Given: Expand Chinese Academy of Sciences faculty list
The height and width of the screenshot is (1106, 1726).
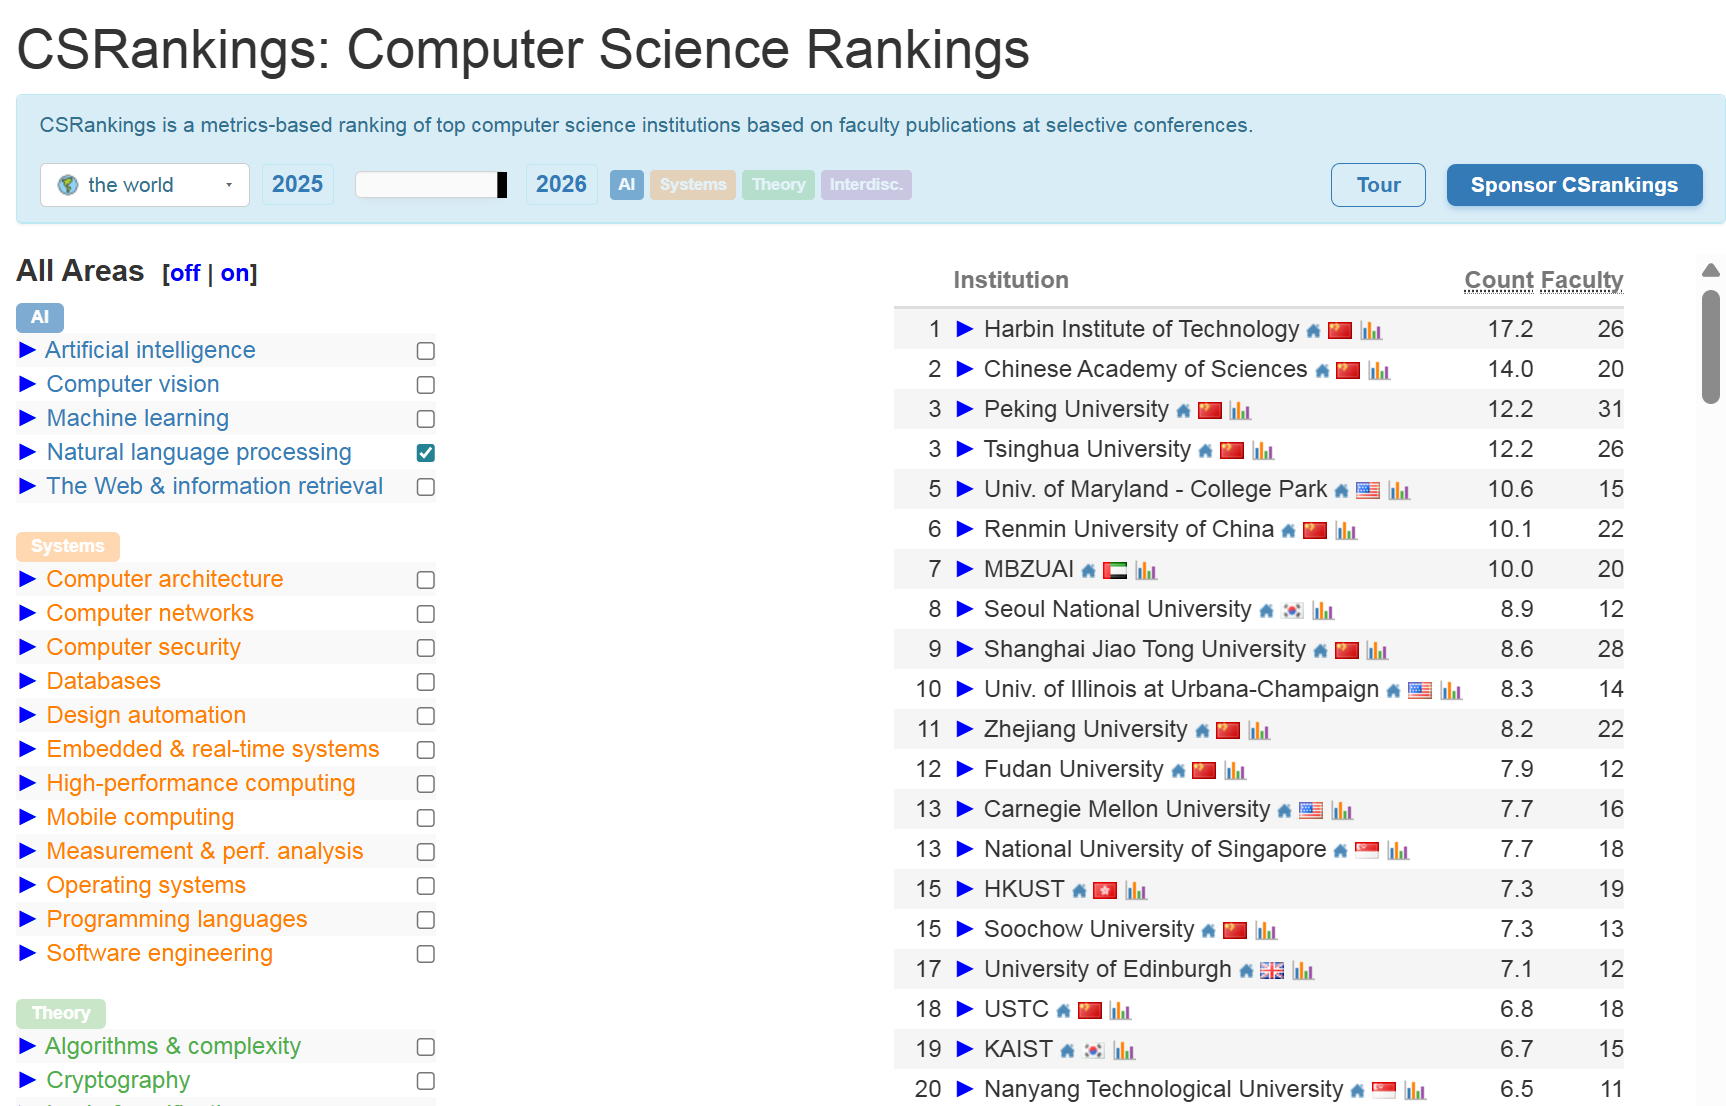Looking at the screenshot, I should point(965,369).
